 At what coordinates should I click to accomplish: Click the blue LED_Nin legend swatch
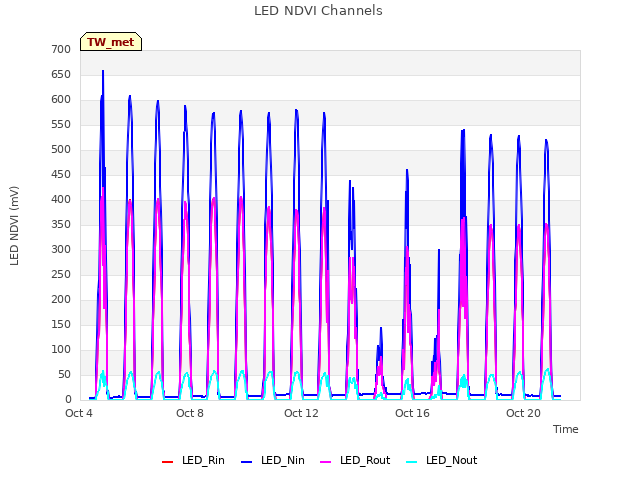tap(247, 462)
